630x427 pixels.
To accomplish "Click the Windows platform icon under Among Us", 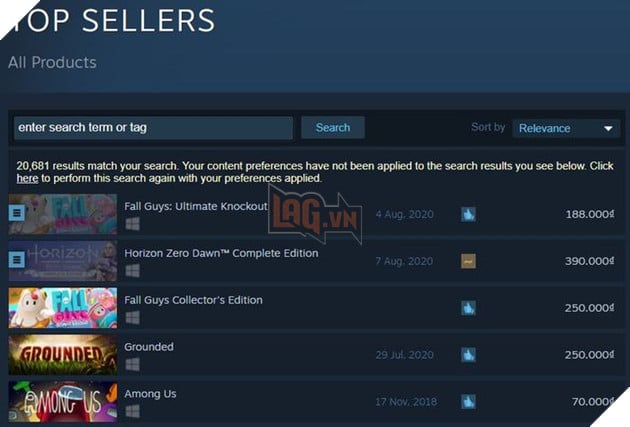I will (x=133, y=411).
